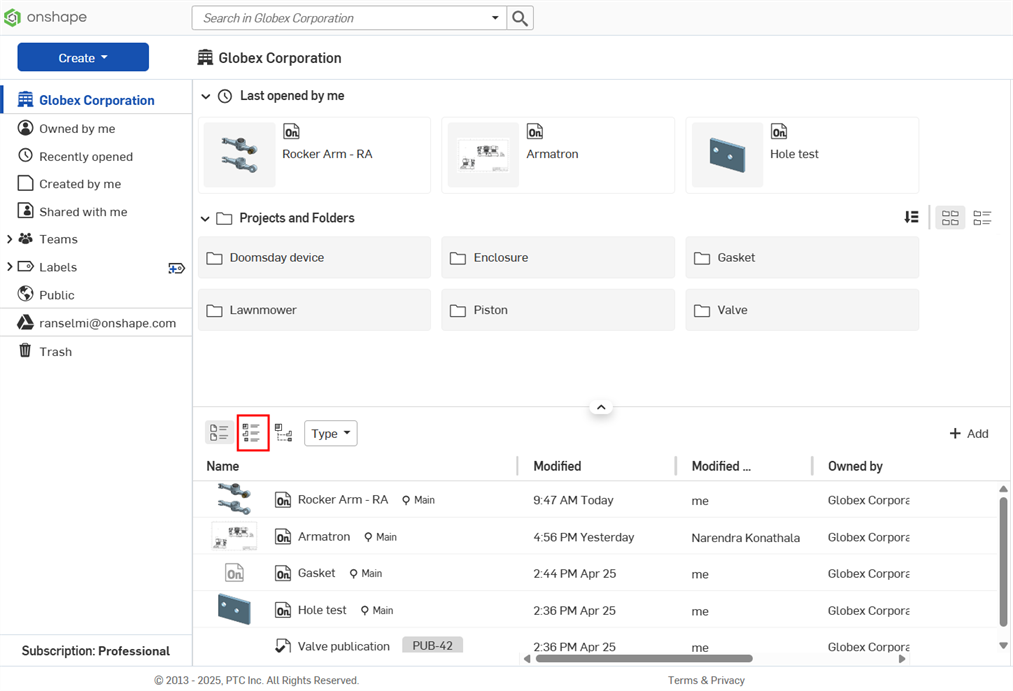Click the Gasket row document icon
Screen dimensions: 1013x691
tap(283, 573)
